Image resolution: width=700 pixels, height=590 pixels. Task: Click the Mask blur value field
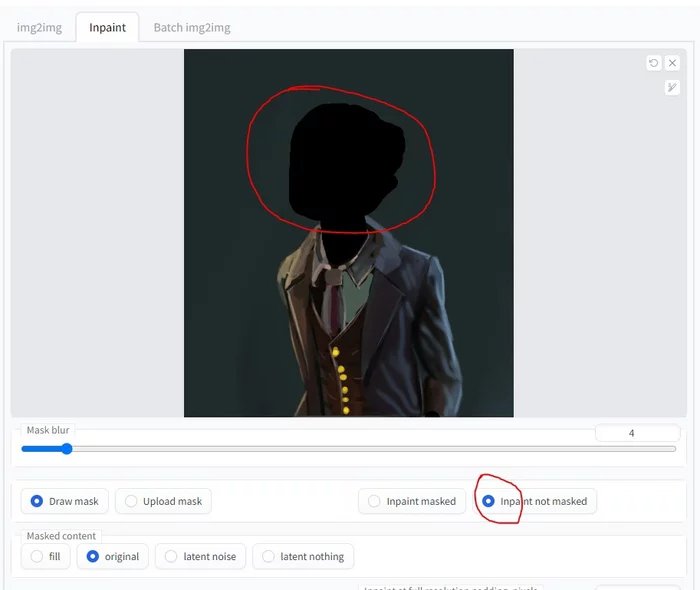click(638, 433)
